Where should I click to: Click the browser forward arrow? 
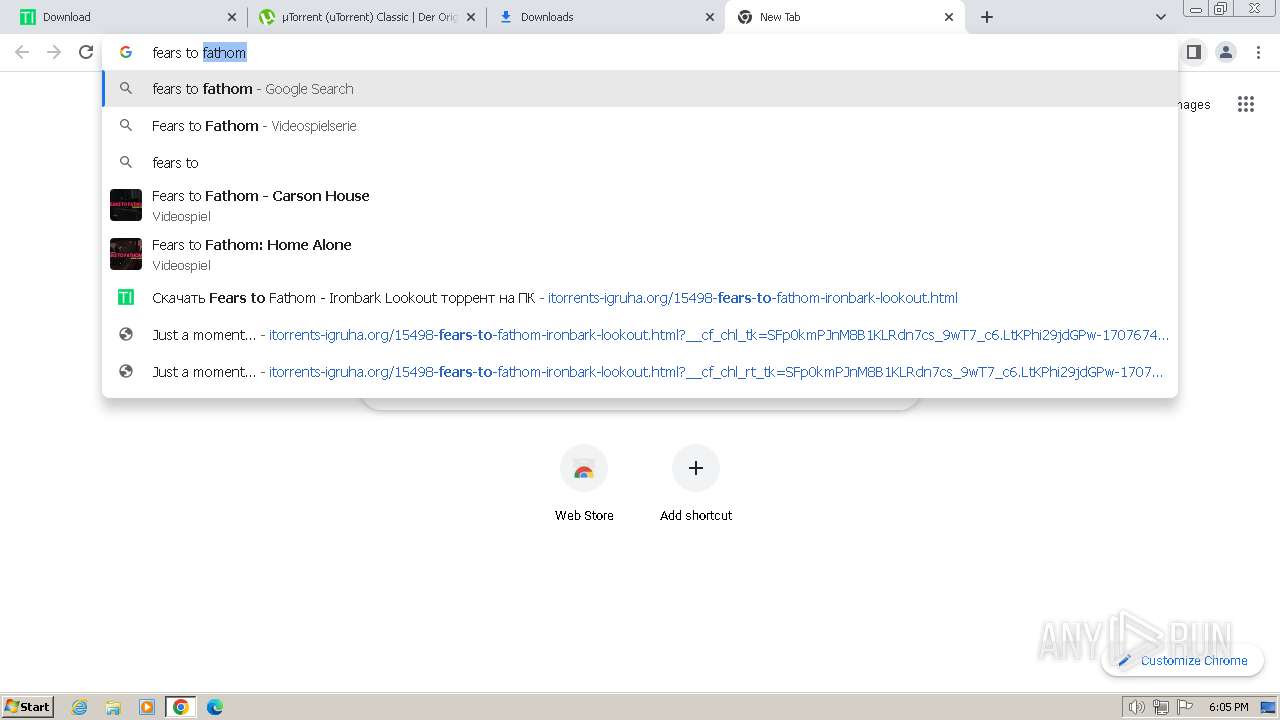click(54, 52)
